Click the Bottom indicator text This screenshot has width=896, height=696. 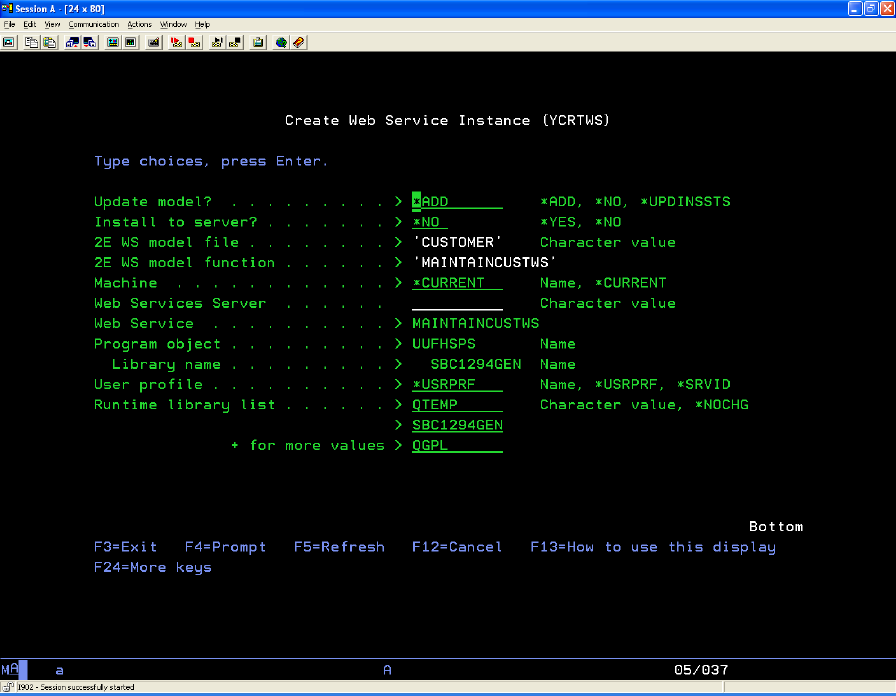(776, 526)
